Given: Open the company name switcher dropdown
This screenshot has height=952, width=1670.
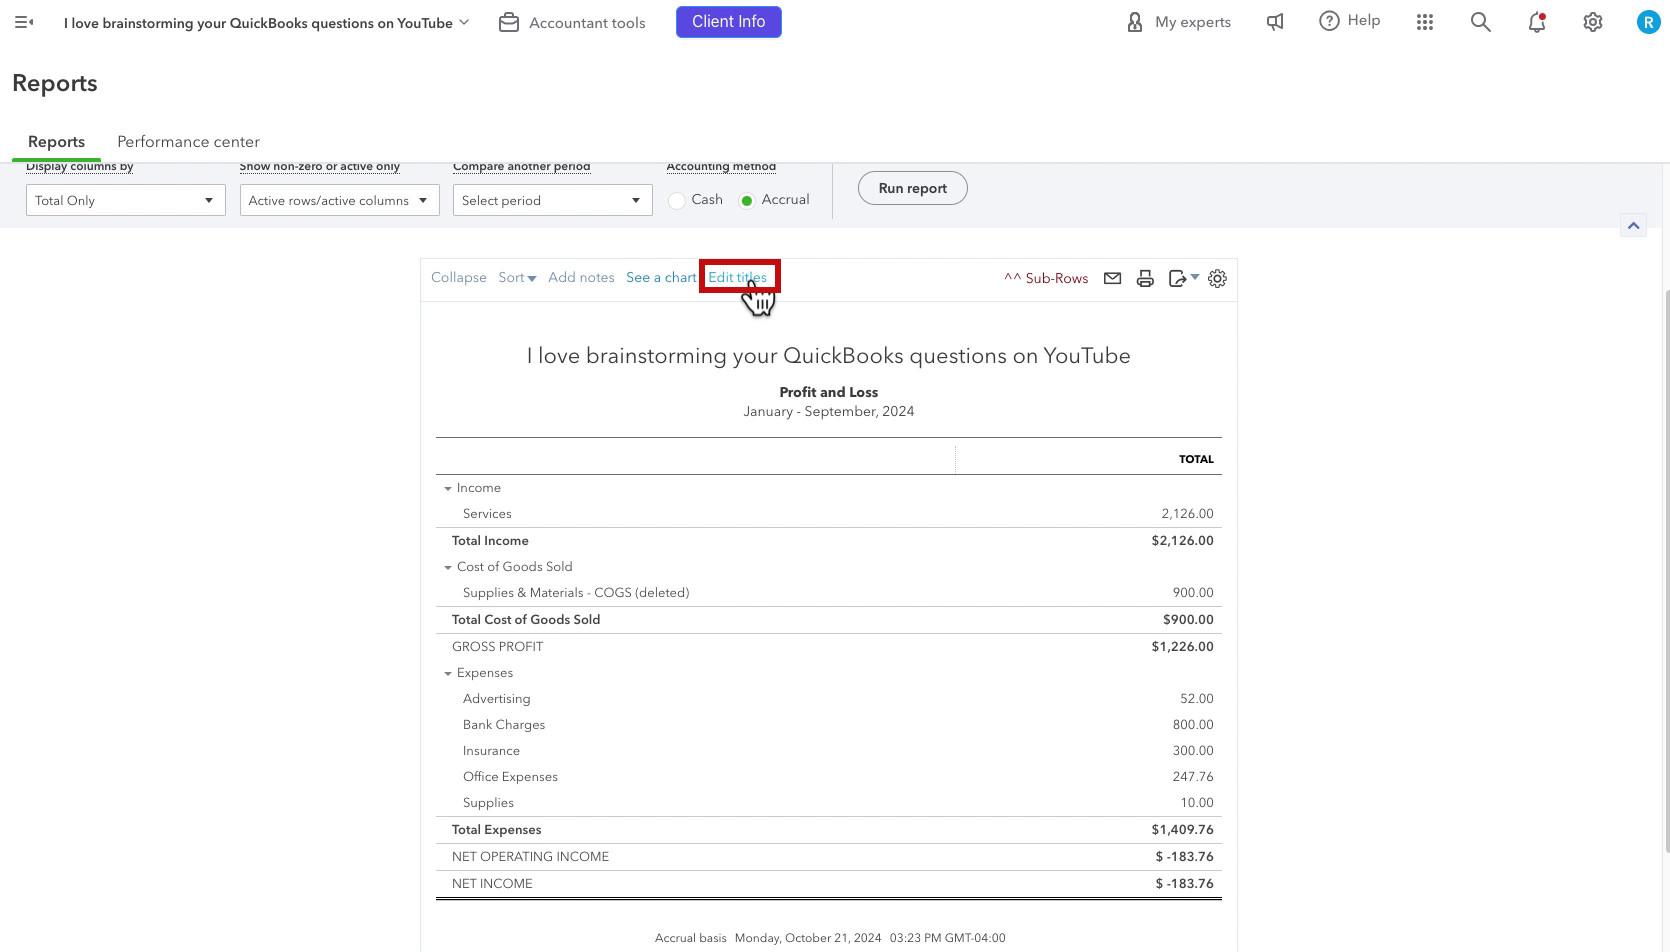Looking at the screenshot, I should [x=266, y=22].
